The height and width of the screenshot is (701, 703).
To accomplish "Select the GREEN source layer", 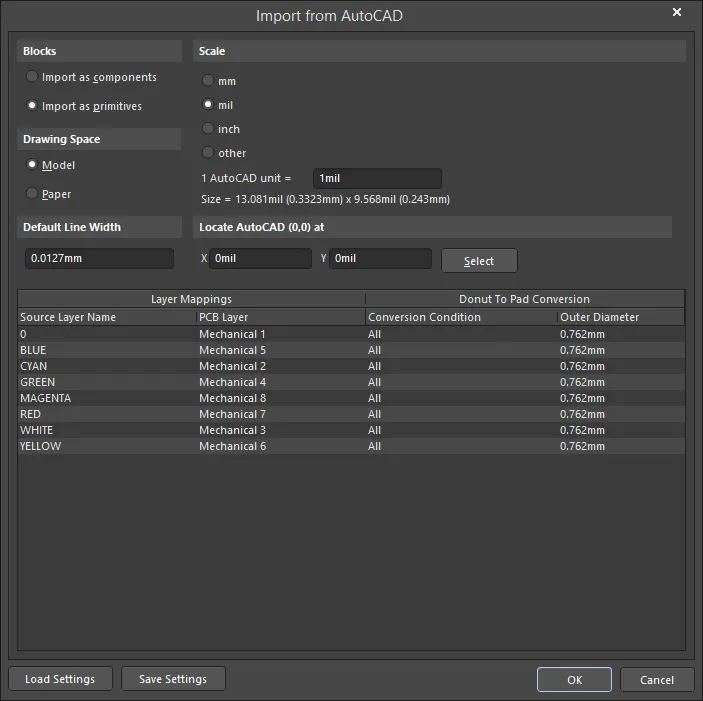I will pos(107,382).
